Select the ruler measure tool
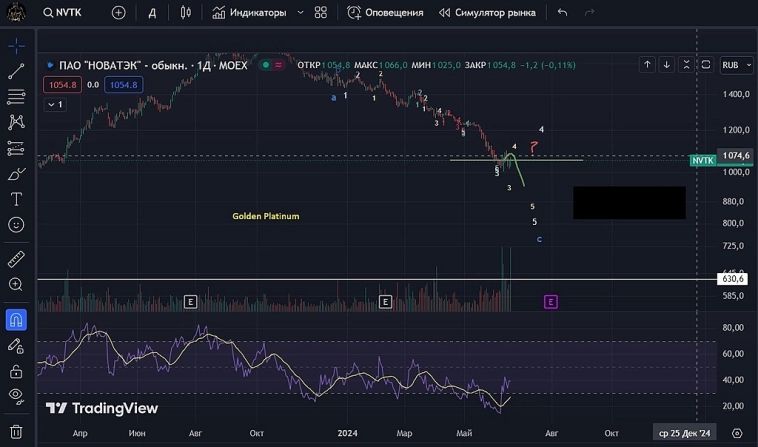 coord(16,259)
